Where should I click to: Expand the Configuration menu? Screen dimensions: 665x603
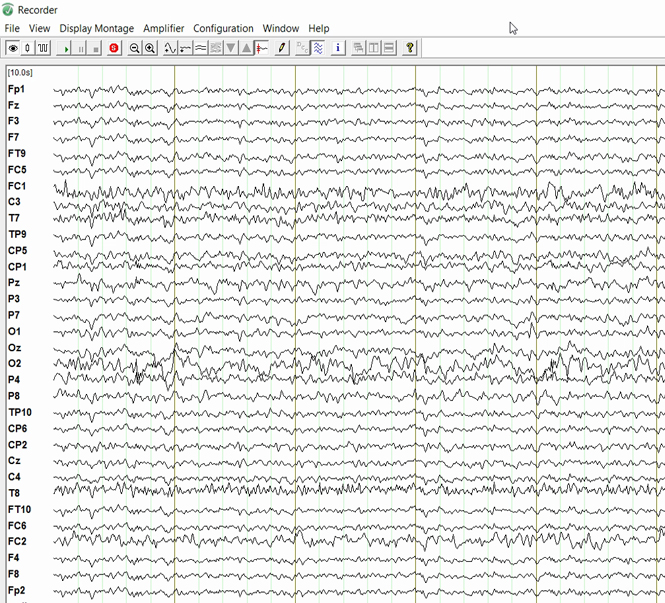point(223,28)
